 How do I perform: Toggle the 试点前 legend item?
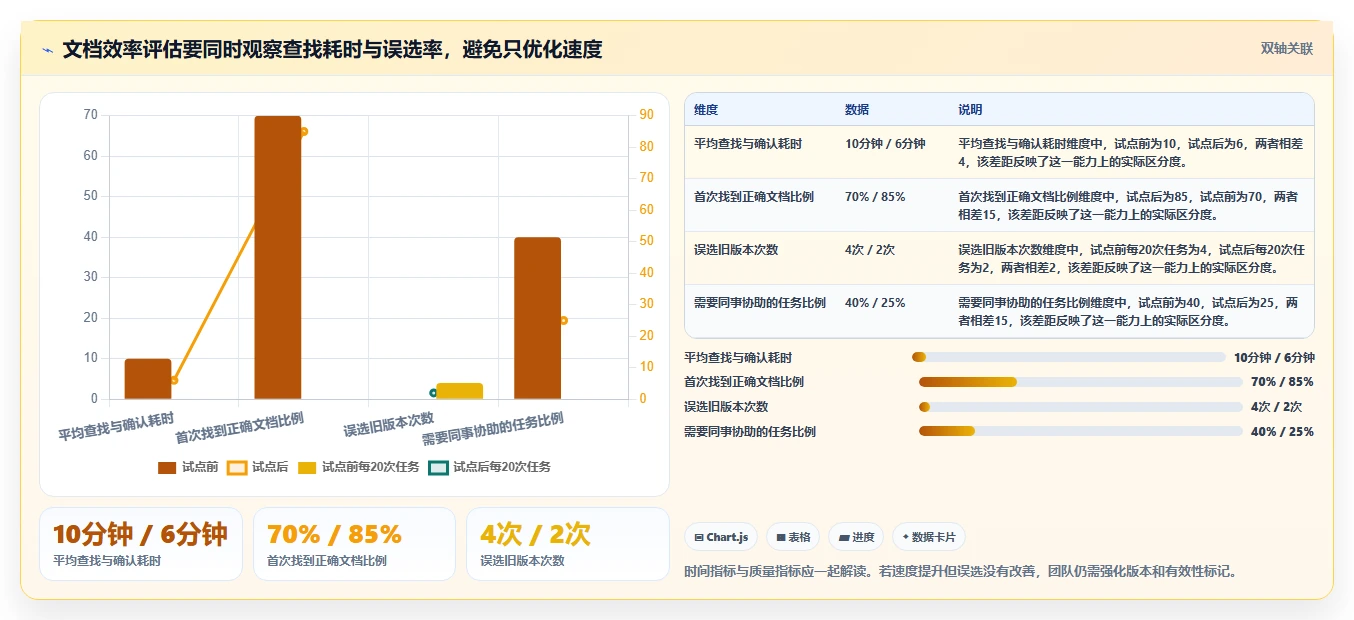[189, 467]
